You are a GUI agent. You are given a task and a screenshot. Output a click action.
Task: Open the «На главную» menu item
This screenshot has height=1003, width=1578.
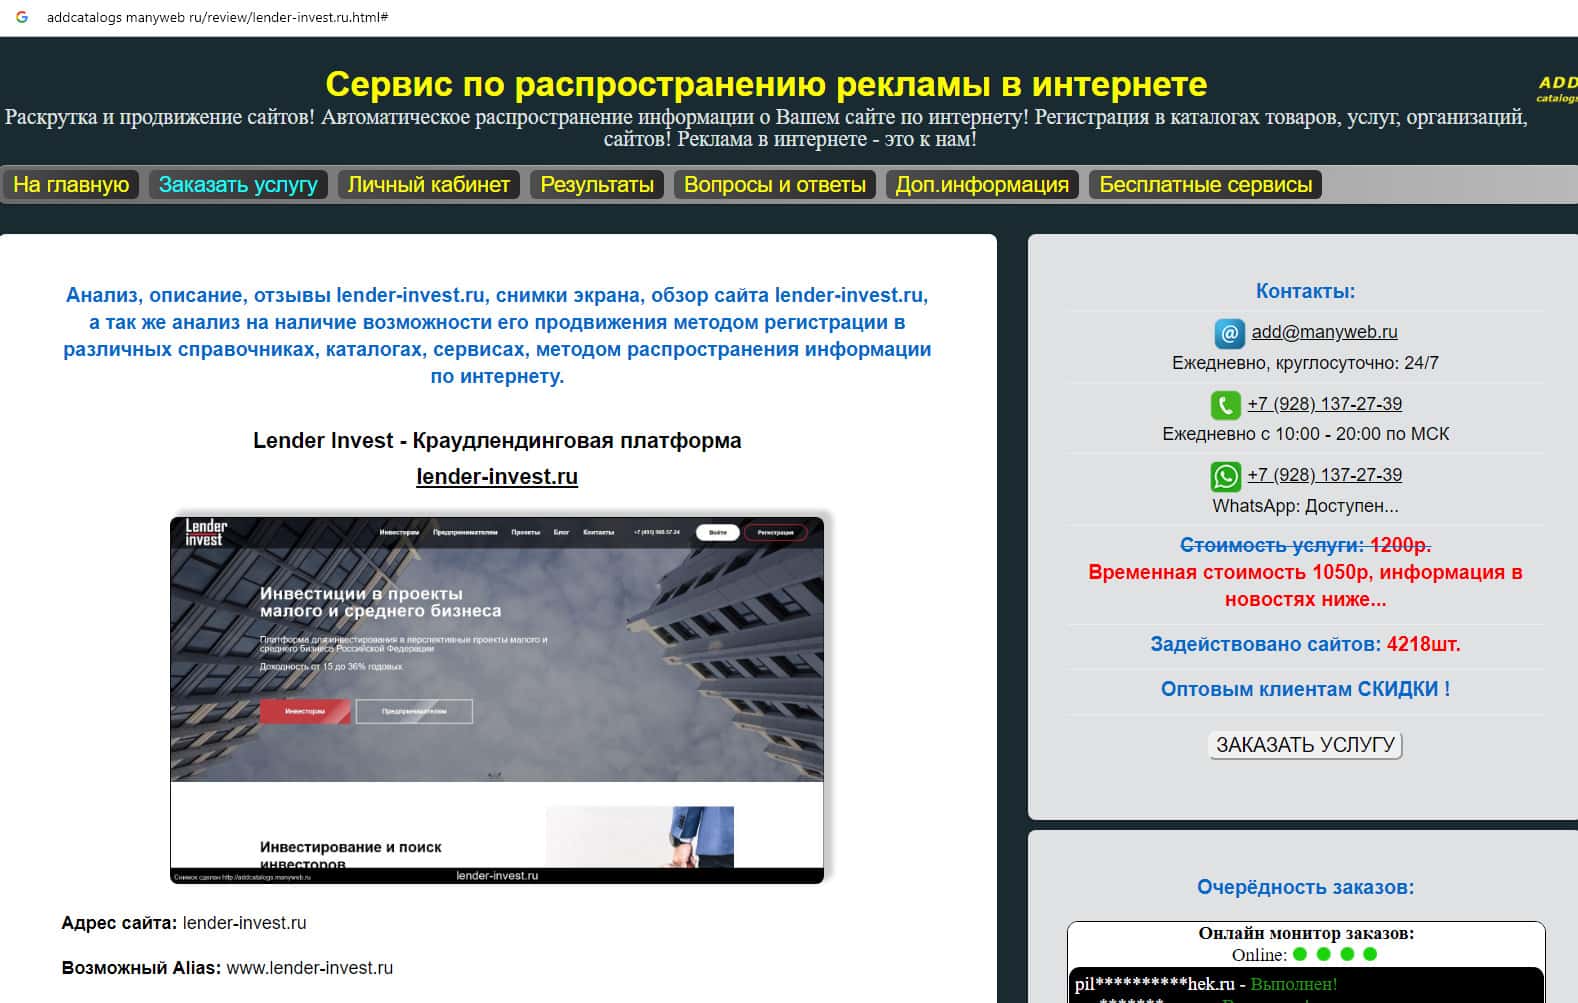coord(71,185)
